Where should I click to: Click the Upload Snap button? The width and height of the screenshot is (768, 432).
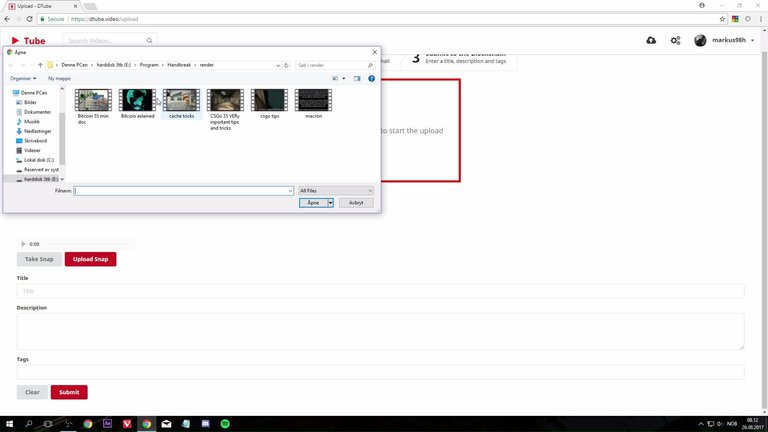coord(91,259)
